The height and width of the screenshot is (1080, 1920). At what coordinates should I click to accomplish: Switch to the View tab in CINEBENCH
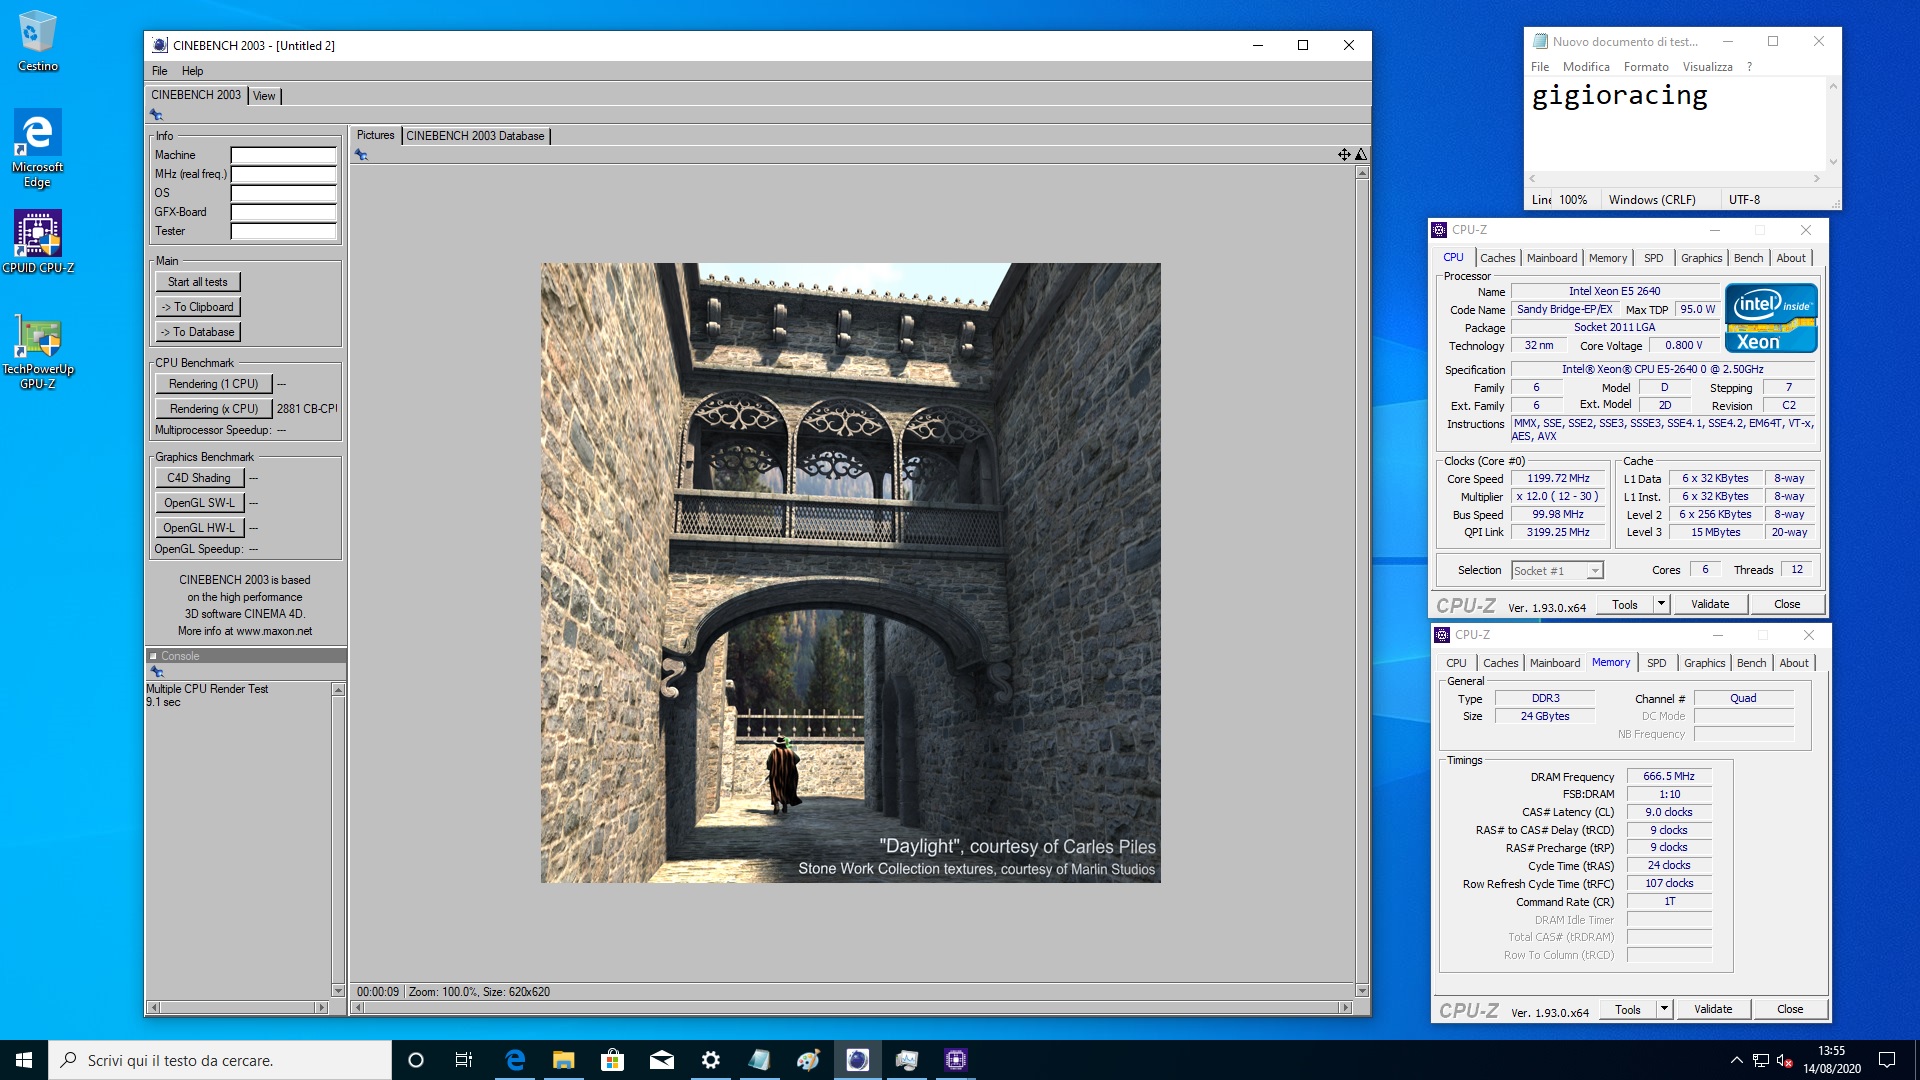(264, 96)
